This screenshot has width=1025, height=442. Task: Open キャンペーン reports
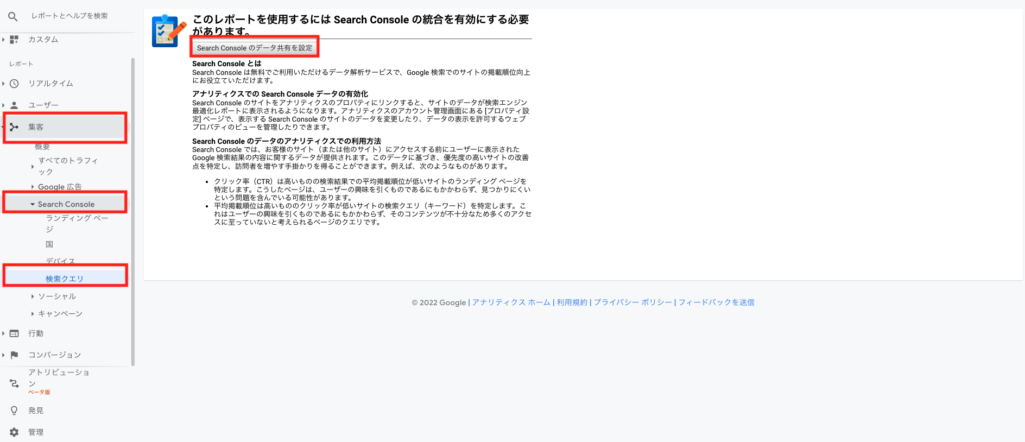click(60, 314)
